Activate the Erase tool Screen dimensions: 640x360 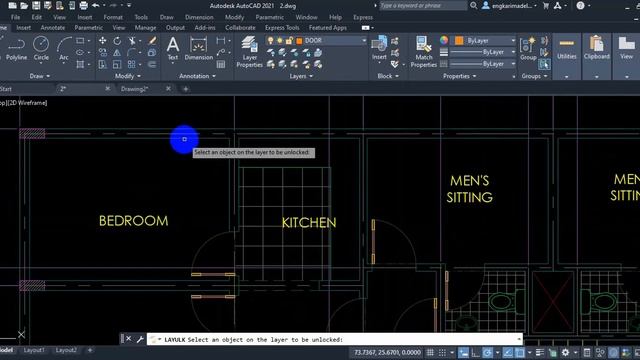pyautogui.click(x=152, y=40)
